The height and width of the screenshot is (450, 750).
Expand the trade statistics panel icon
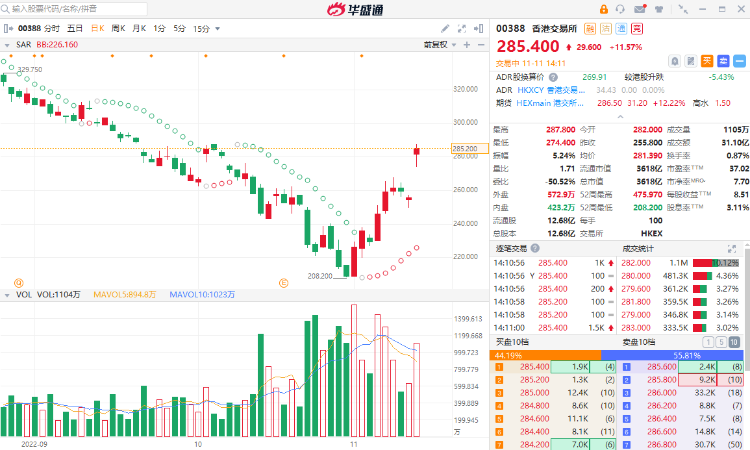pyautogui.click(x=732, y=249)
